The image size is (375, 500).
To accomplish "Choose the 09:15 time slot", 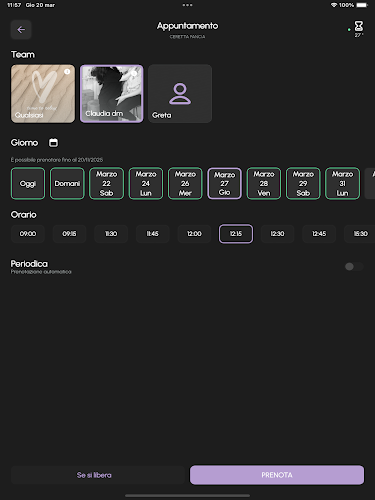I will pos(69,234).
